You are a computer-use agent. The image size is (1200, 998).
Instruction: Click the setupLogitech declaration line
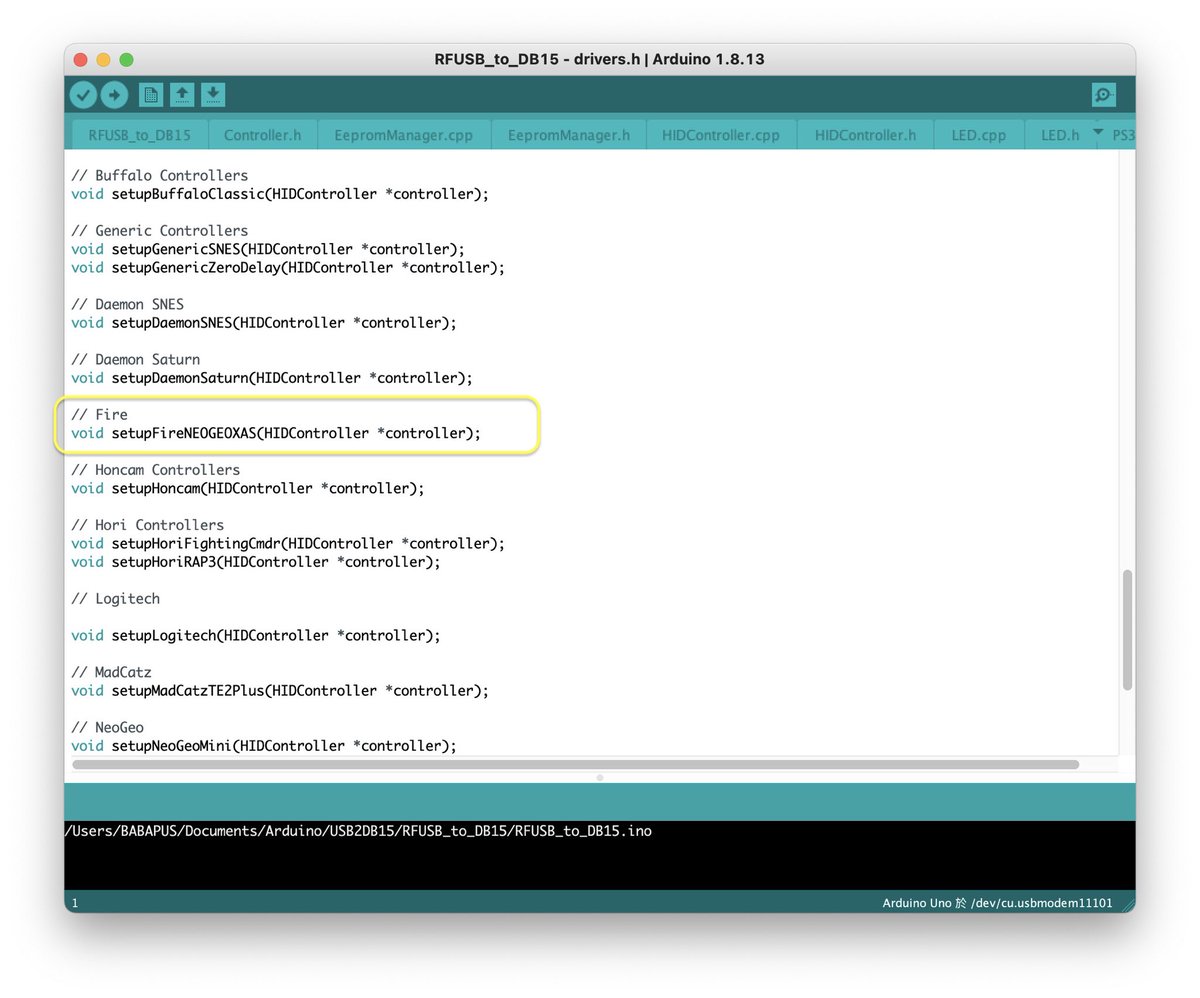pos(256,635)
